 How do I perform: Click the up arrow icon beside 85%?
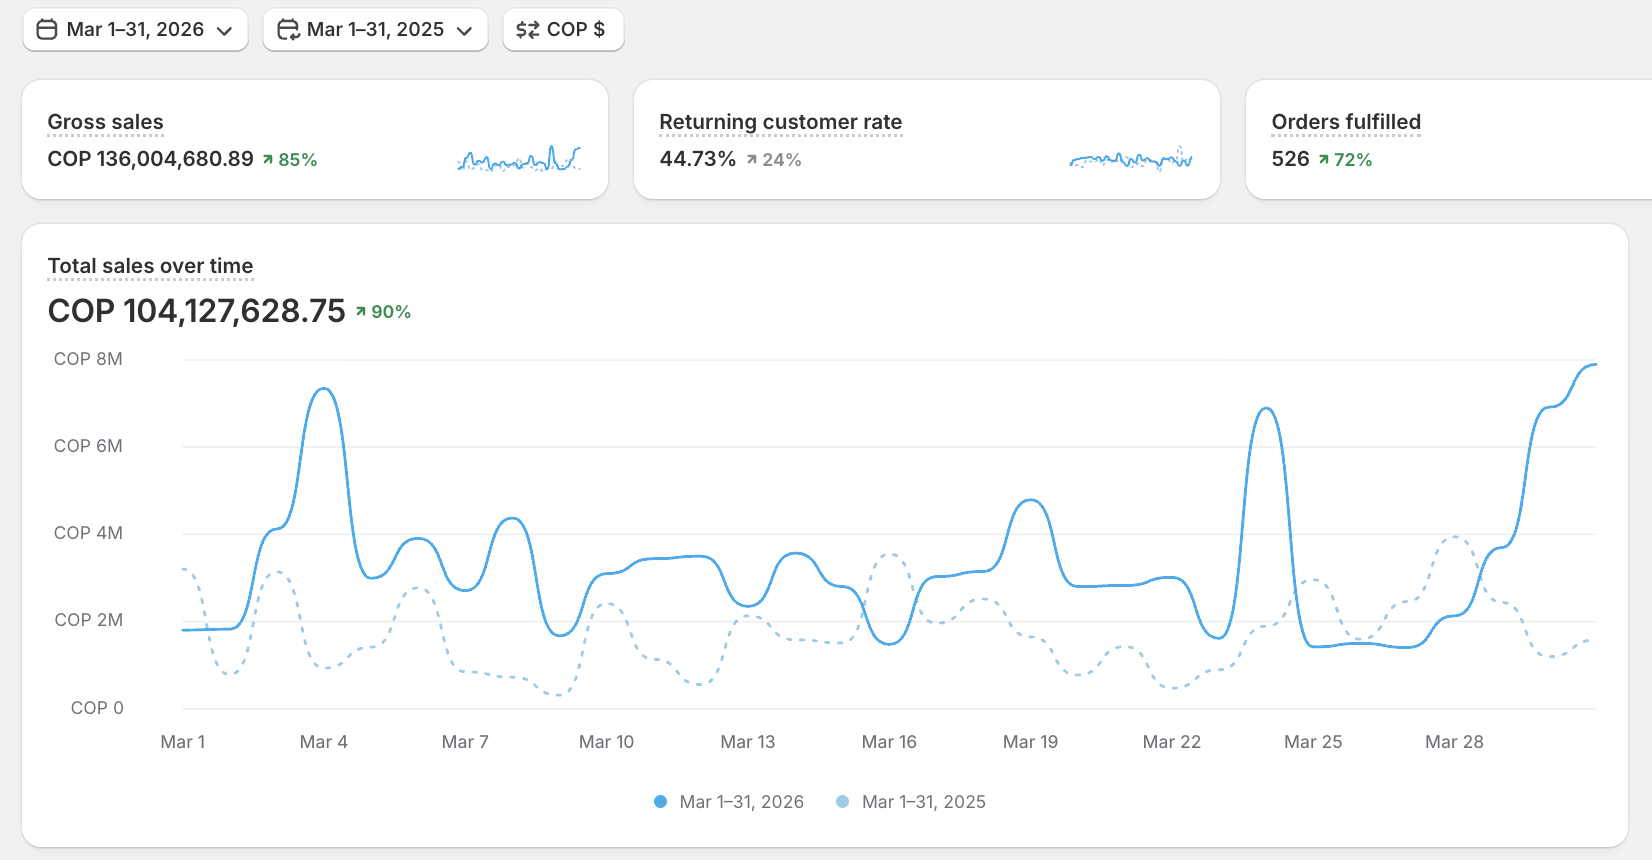coord(268,160)
